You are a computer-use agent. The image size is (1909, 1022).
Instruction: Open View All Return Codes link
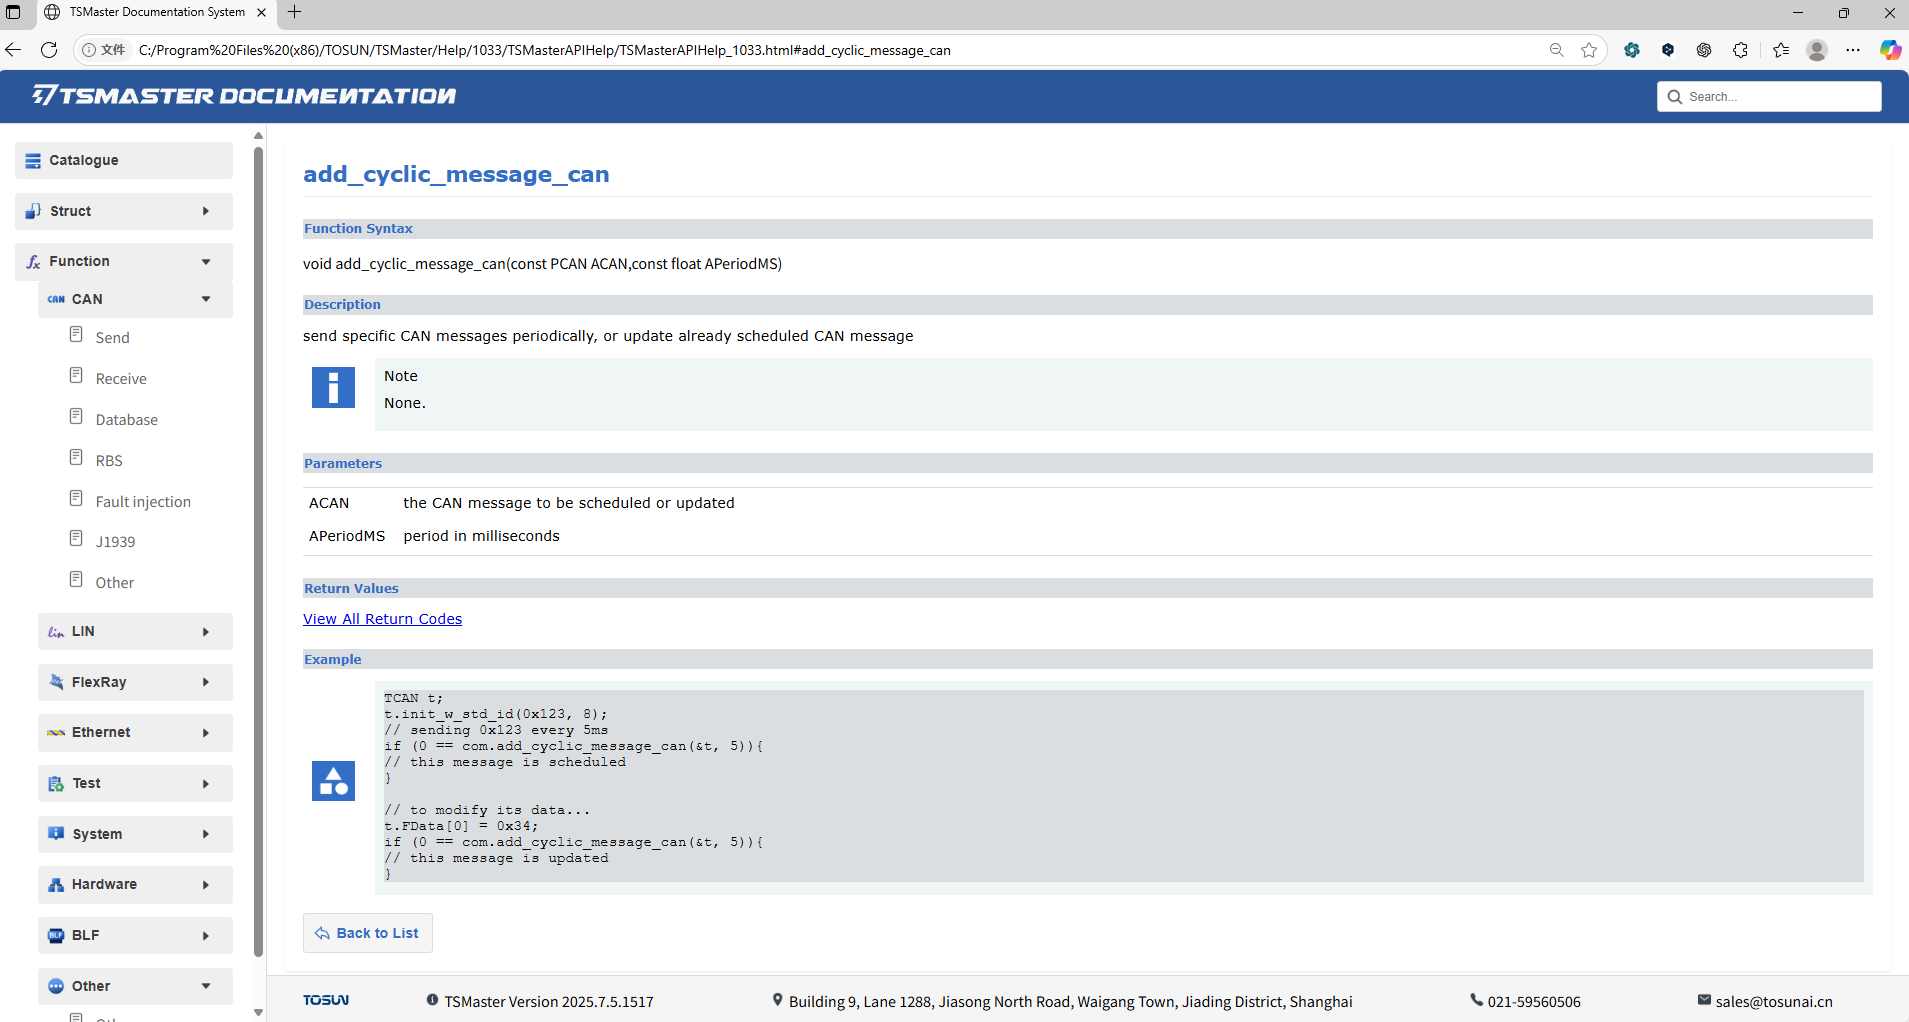coord(383,619)
